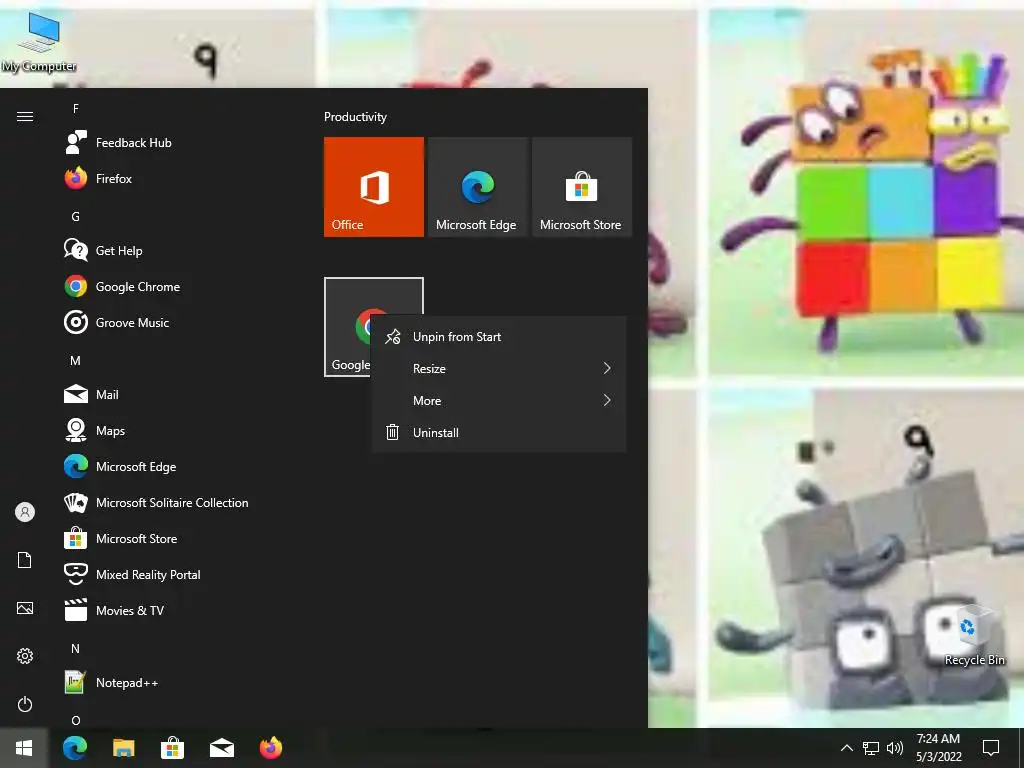Open the user account icon in Start
This screenshot has height=768, width=1024.
coord(25,512)
